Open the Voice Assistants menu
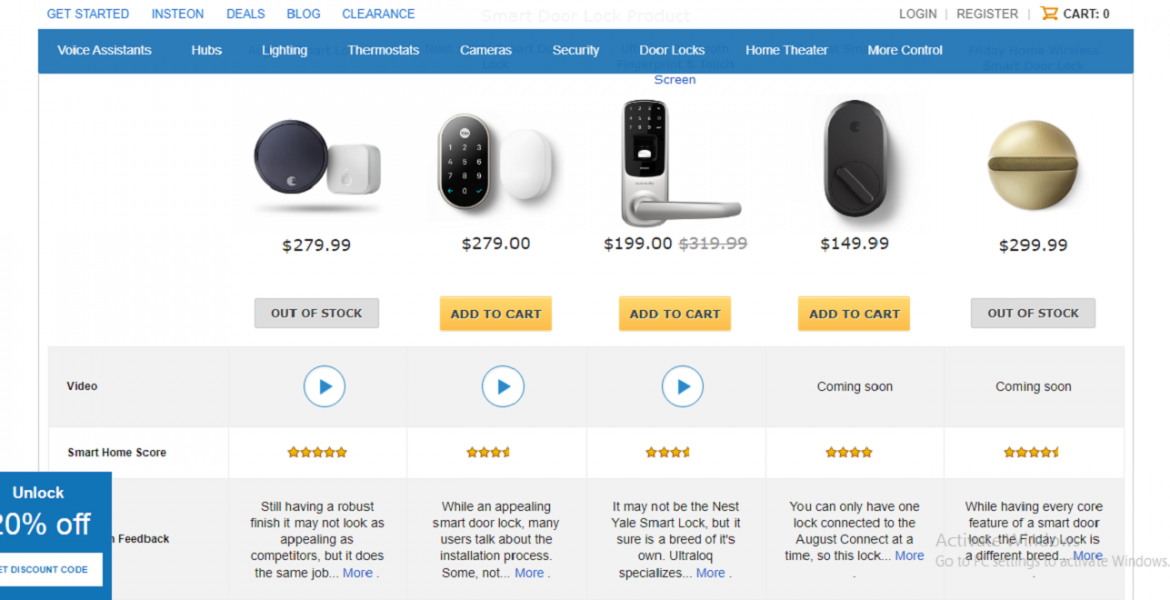The width and height of the screenshot is (1170, 600). 105,50
